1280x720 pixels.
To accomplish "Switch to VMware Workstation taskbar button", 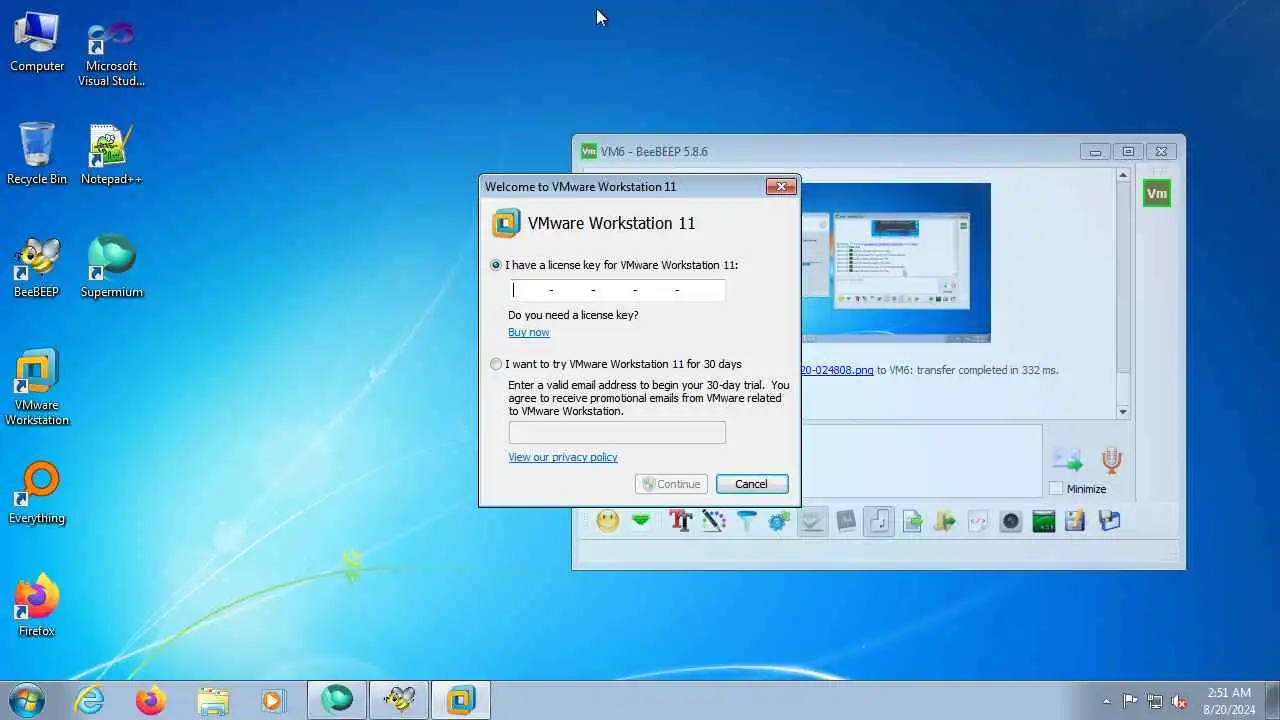I will click(461, 700).
